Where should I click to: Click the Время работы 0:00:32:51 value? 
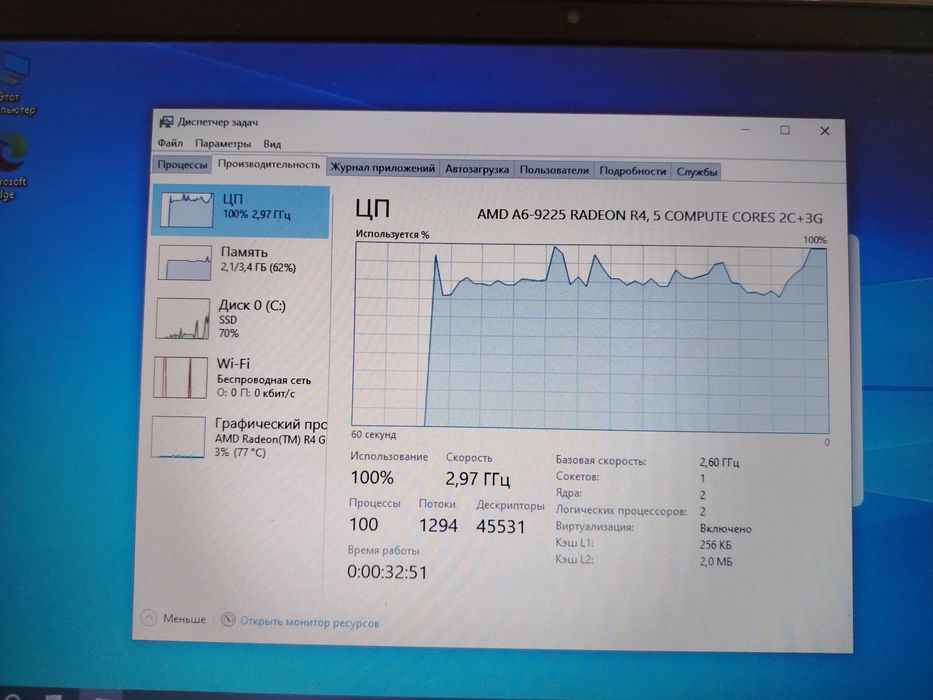[387, 572]
